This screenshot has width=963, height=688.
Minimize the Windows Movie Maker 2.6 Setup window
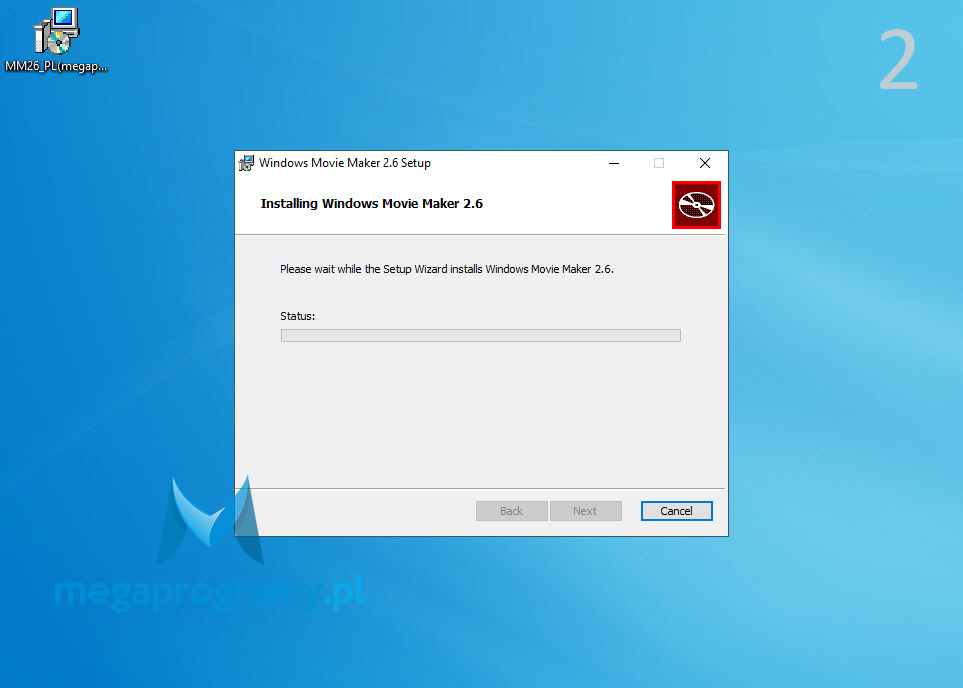click(614, 163)
